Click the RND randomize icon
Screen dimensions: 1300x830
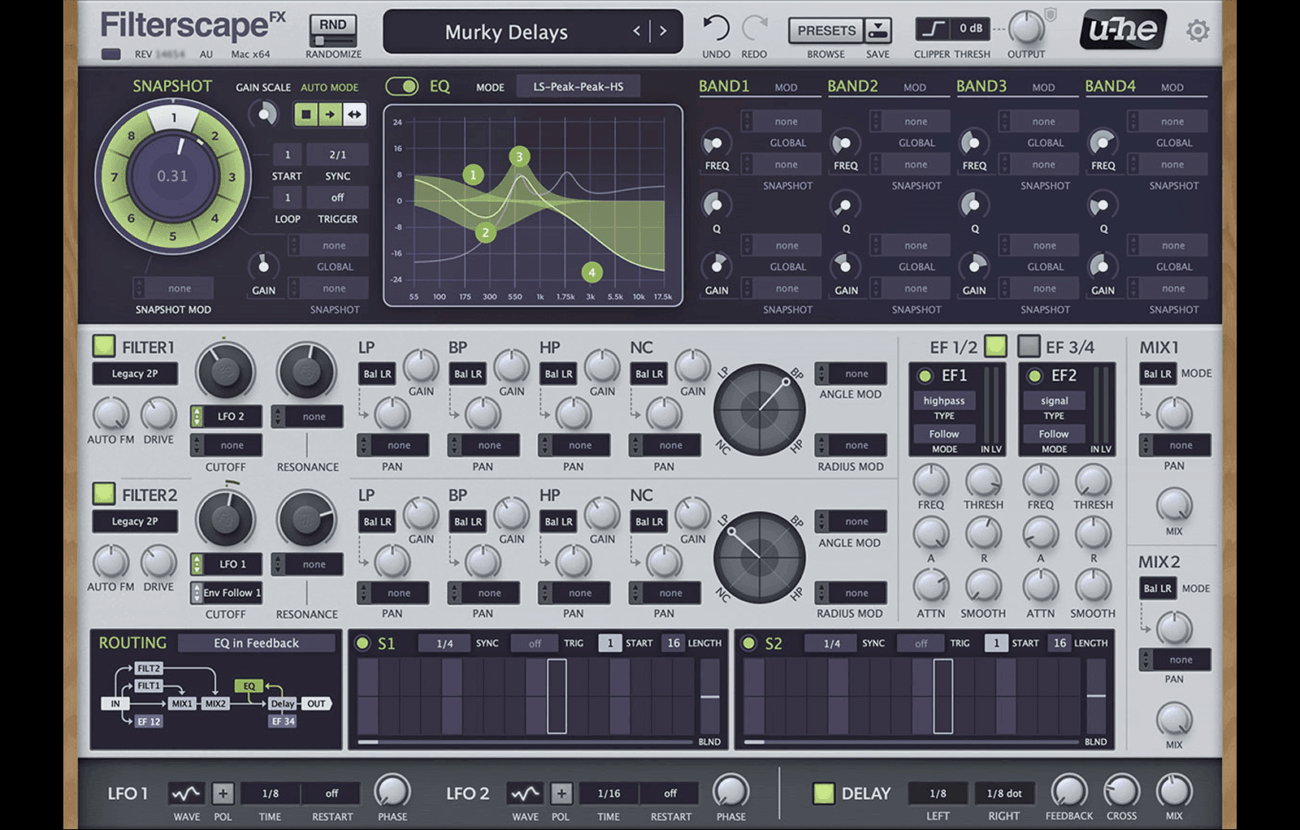tap(333, 30)
